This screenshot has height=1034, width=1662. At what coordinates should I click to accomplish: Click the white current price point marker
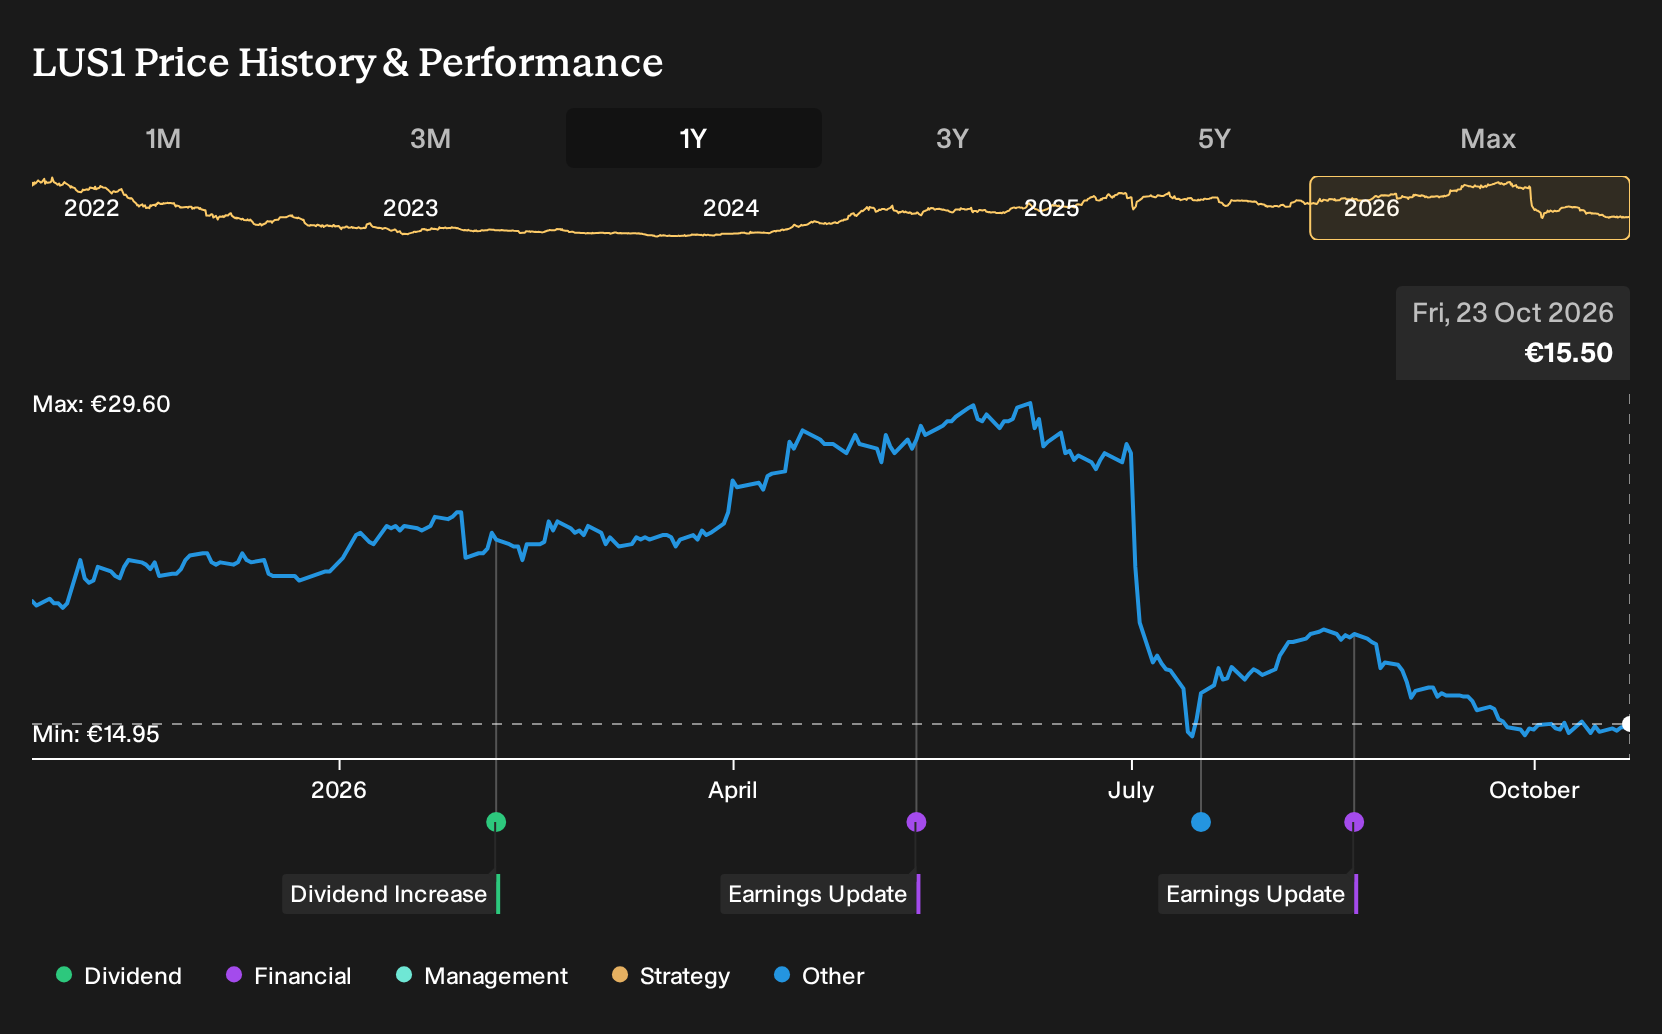(x=1628, y=724)
